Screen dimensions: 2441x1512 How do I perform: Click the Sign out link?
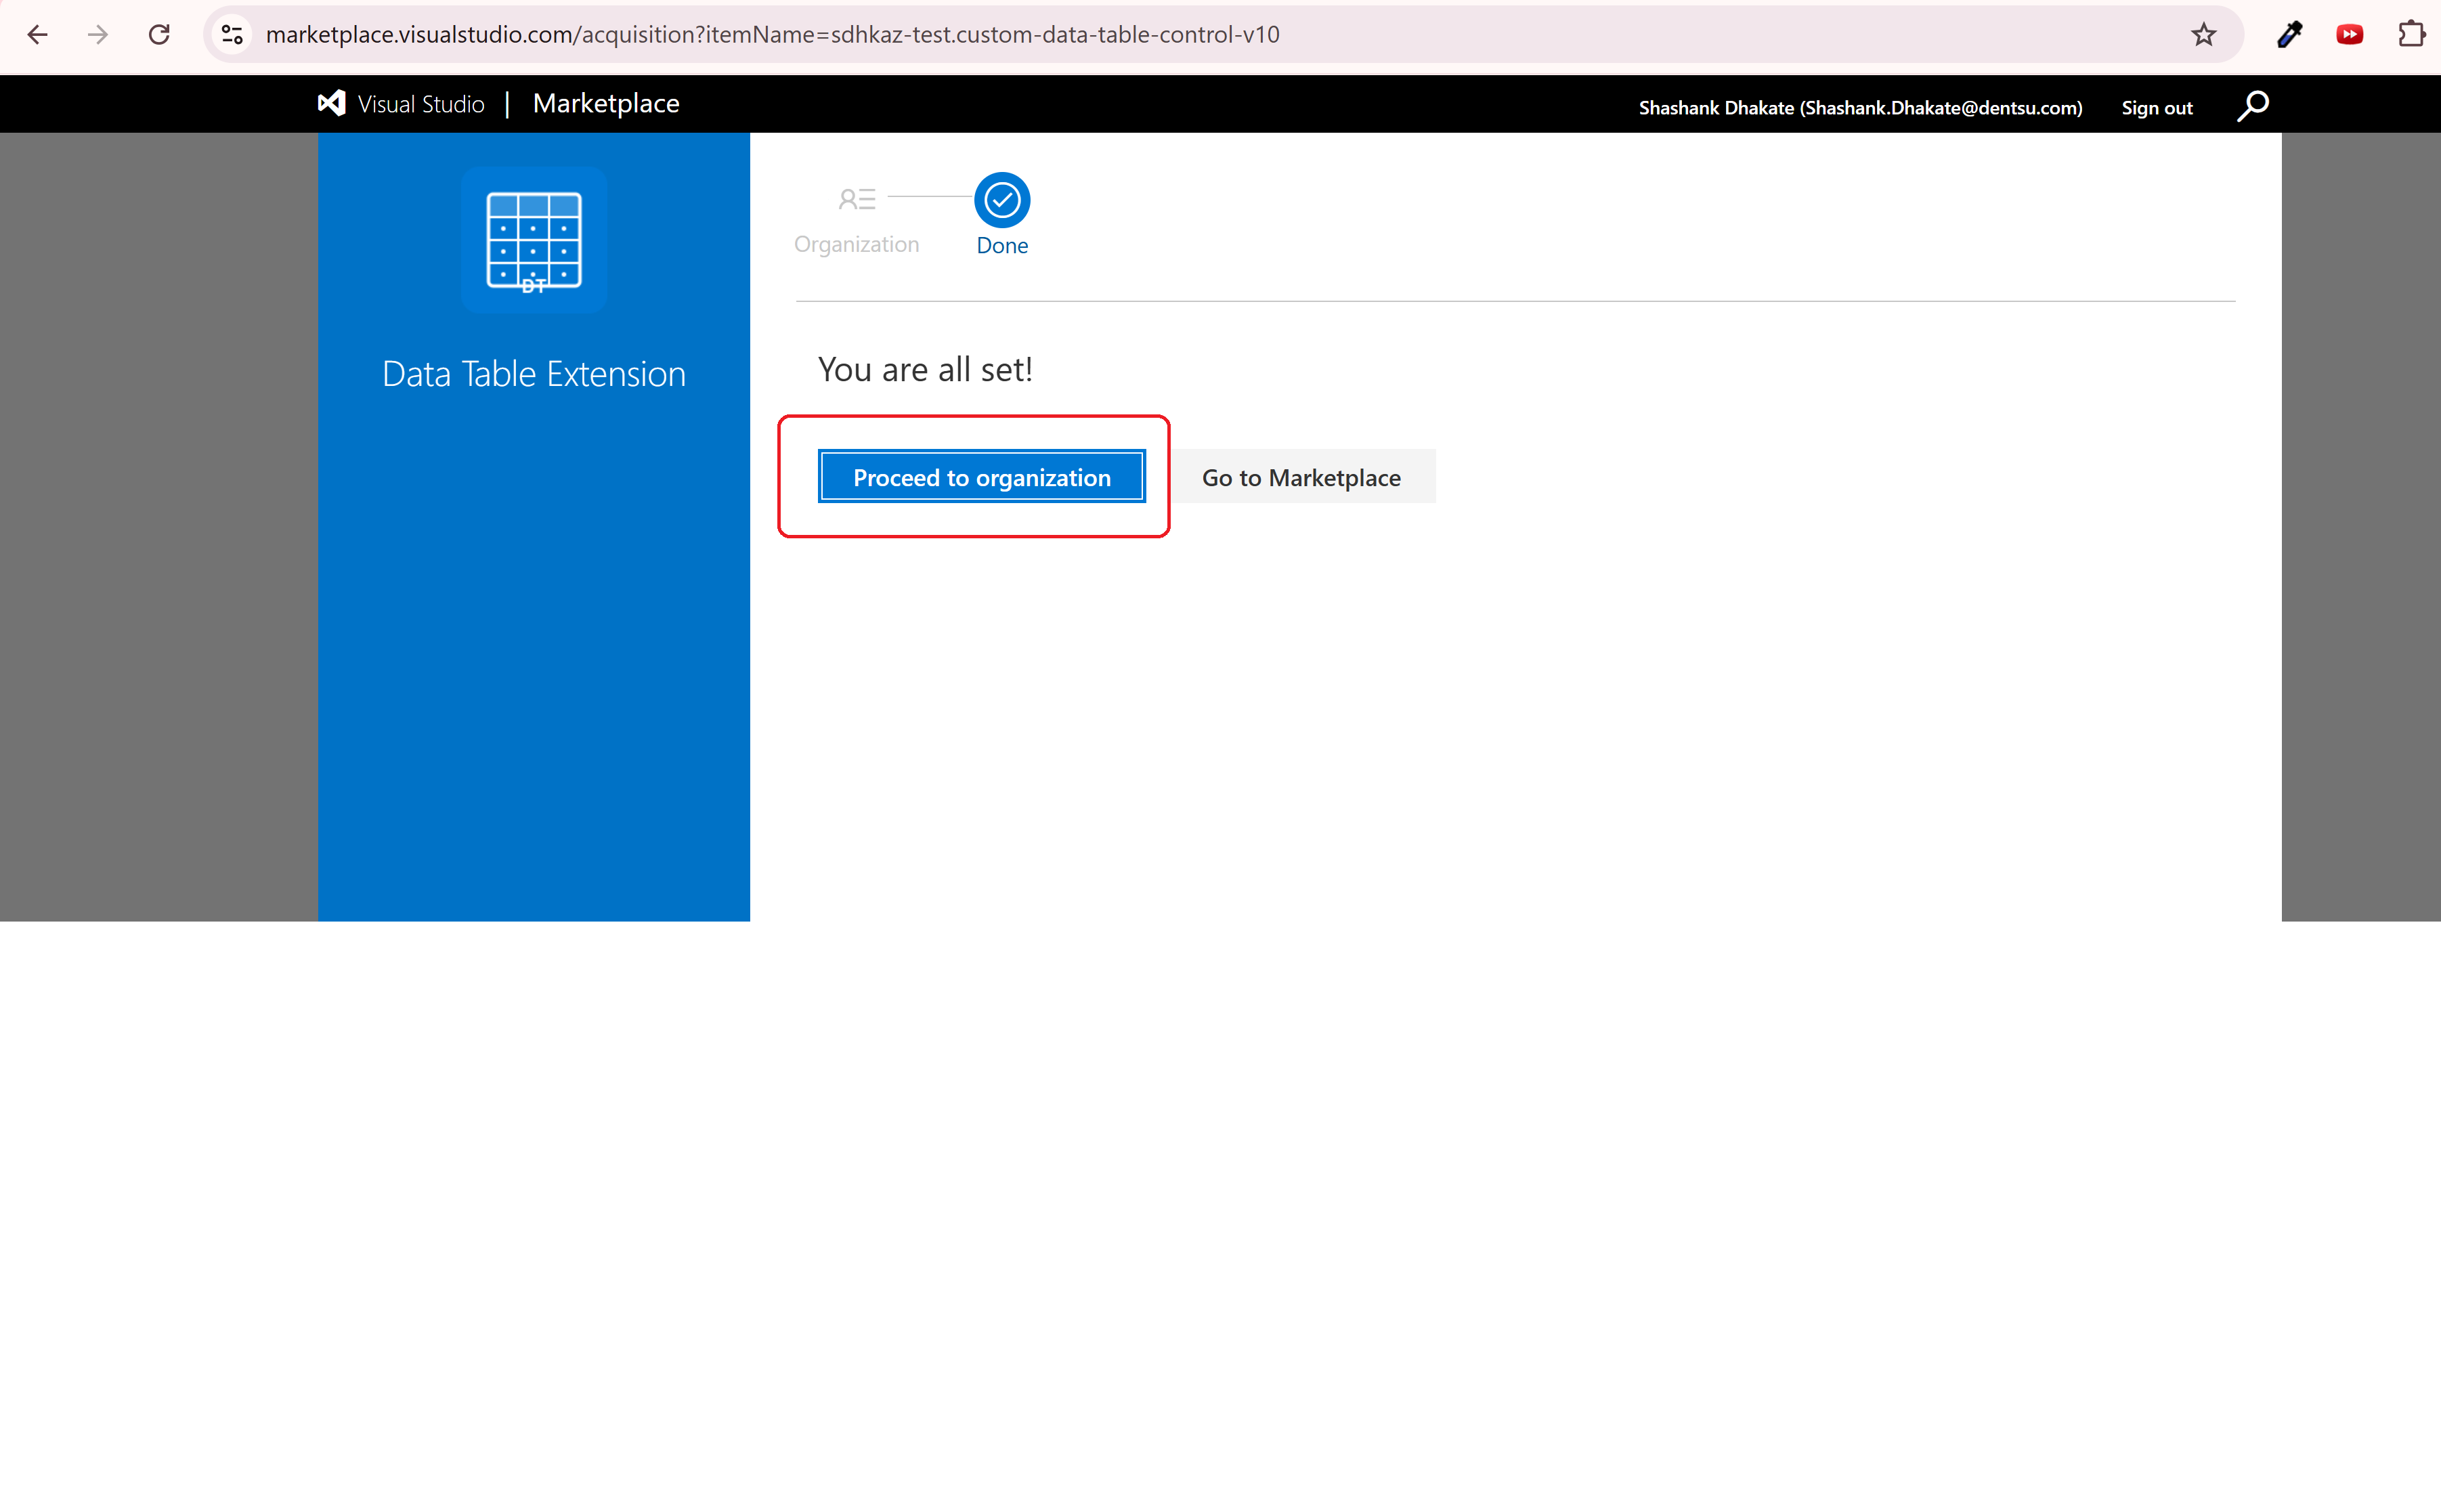2157,108
